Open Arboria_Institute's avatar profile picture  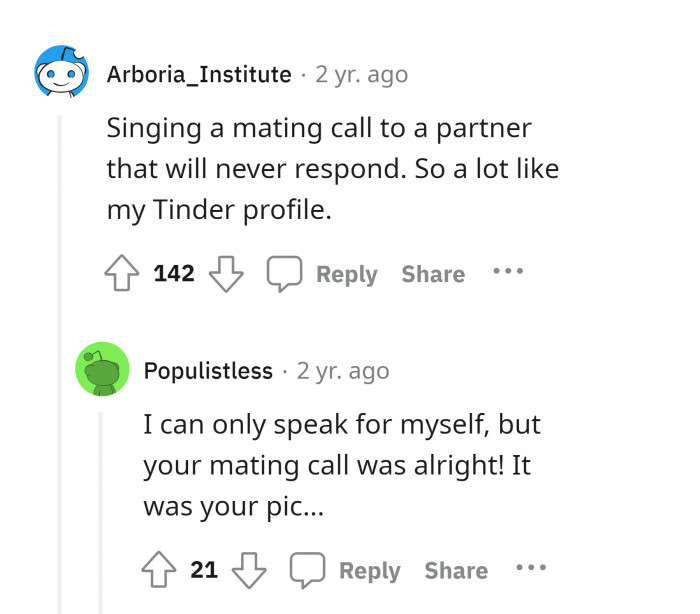(x=61, y=74)
